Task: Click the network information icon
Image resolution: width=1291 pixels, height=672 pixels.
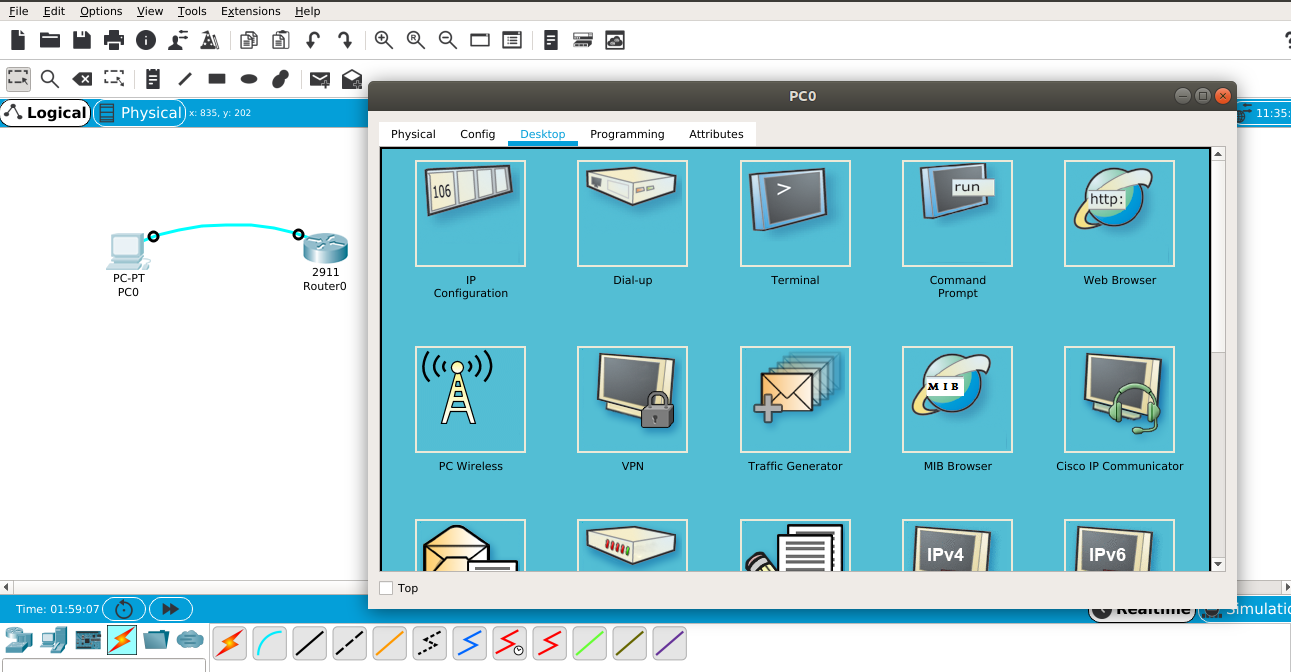Action: tap(146, 40)
